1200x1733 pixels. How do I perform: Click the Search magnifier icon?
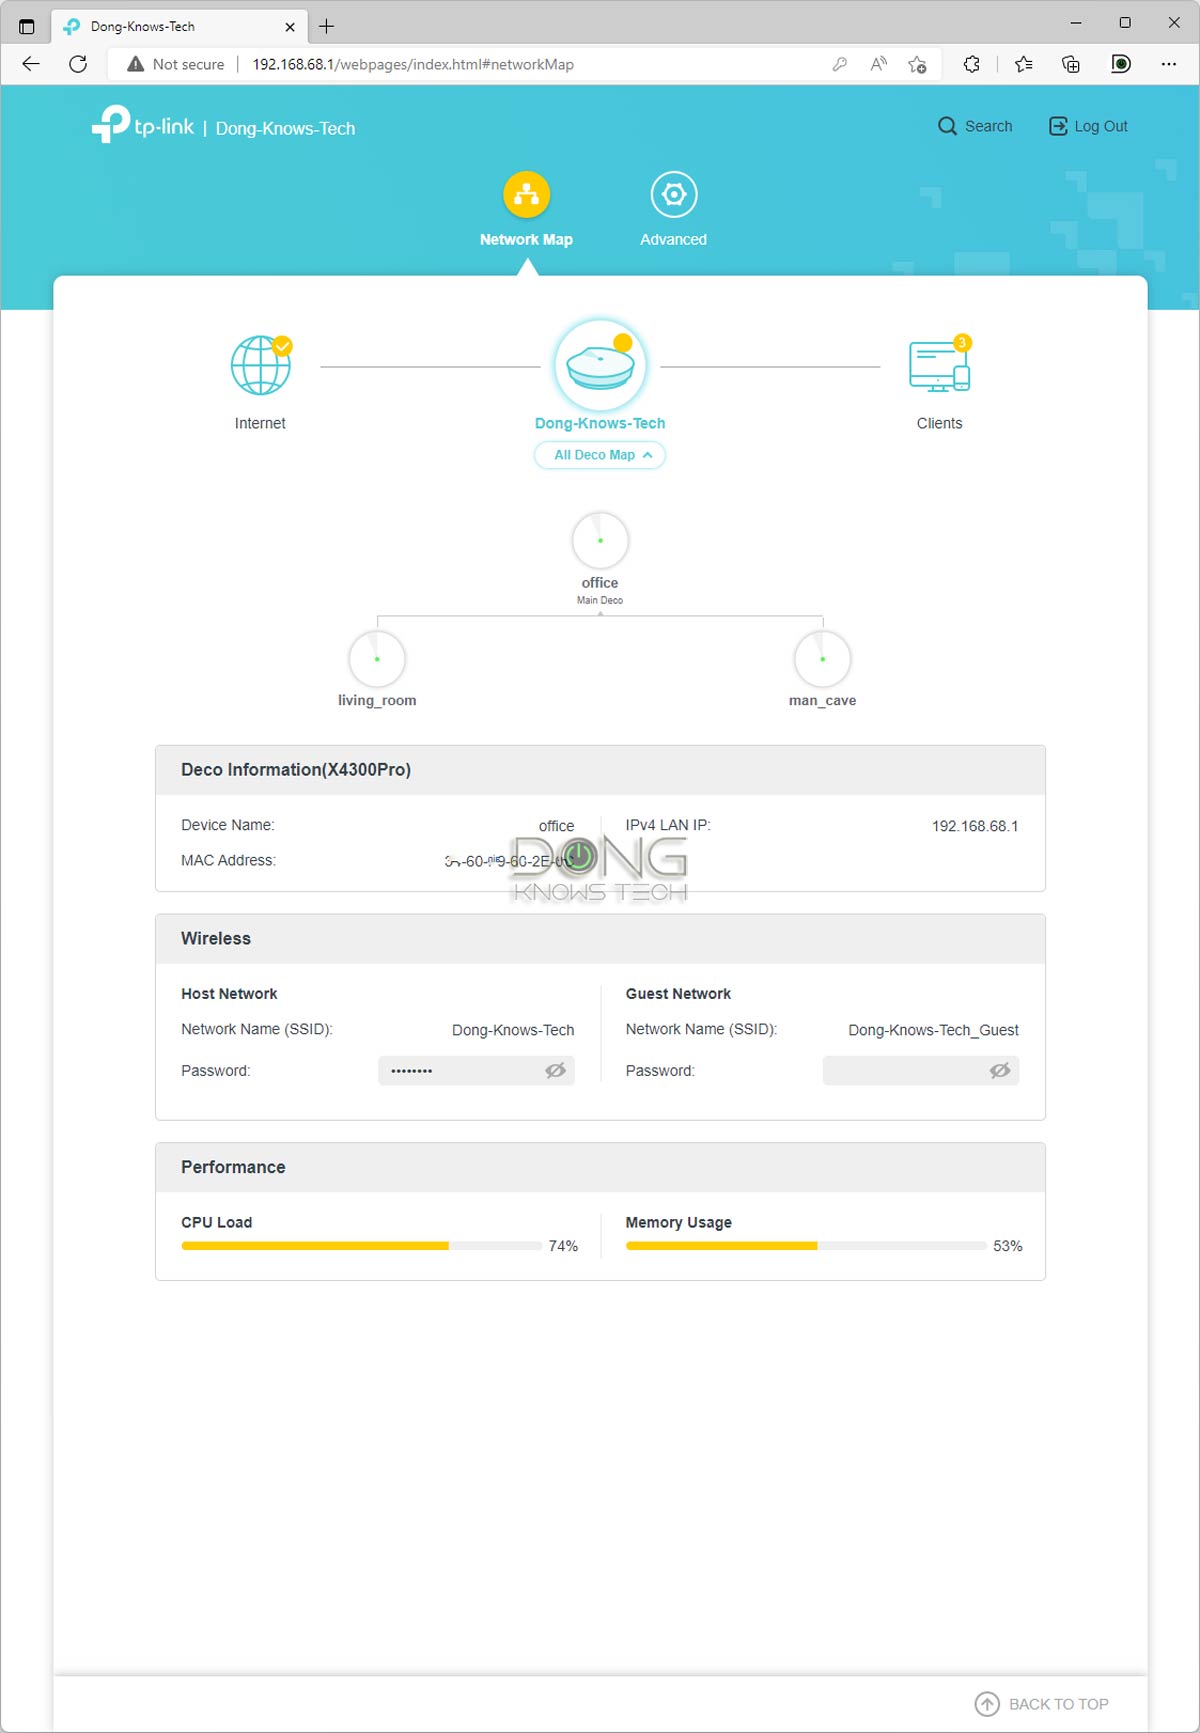[x=947, y=126]
